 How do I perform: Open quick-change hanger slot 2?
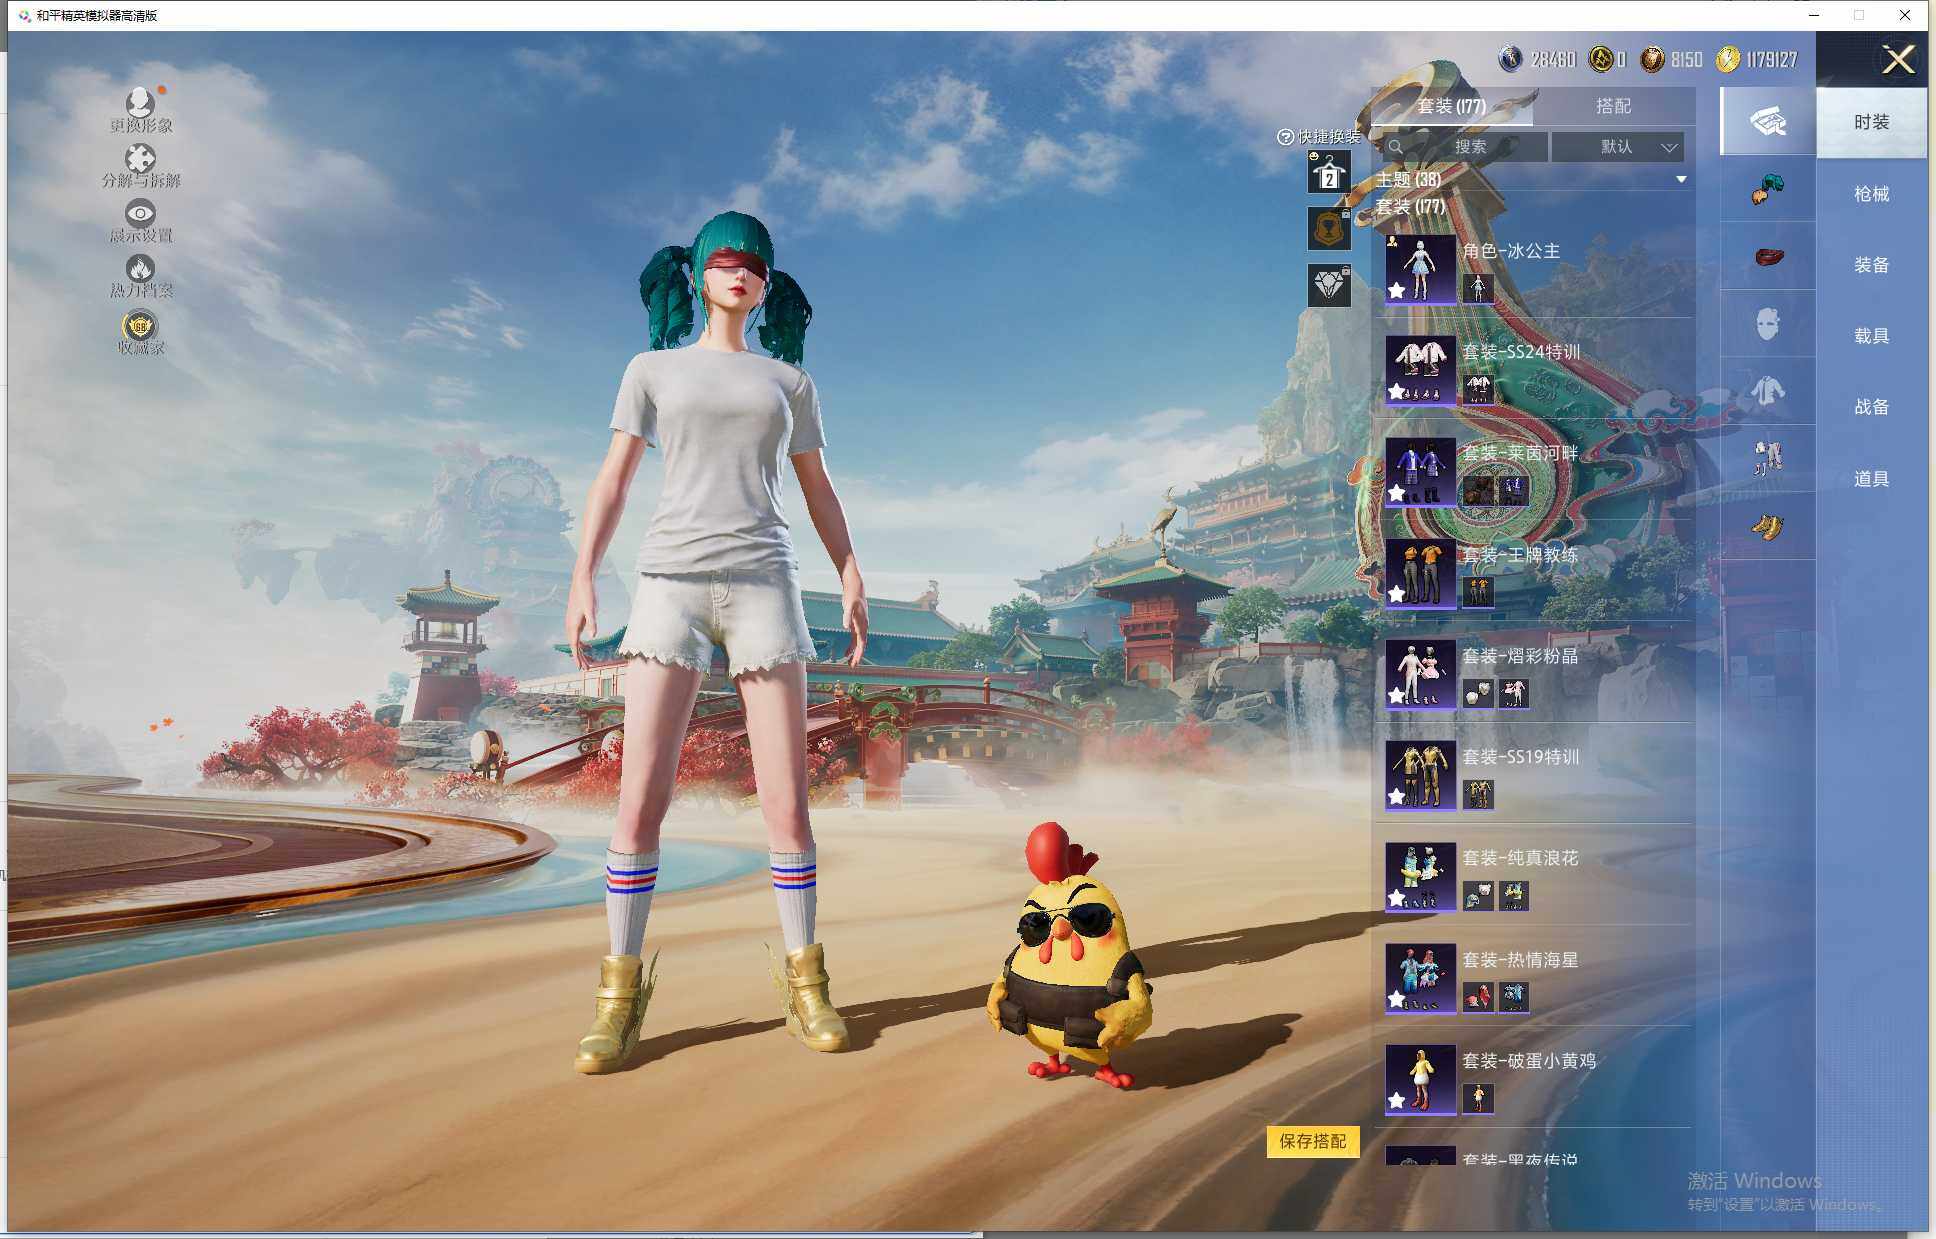point(1329,173)
